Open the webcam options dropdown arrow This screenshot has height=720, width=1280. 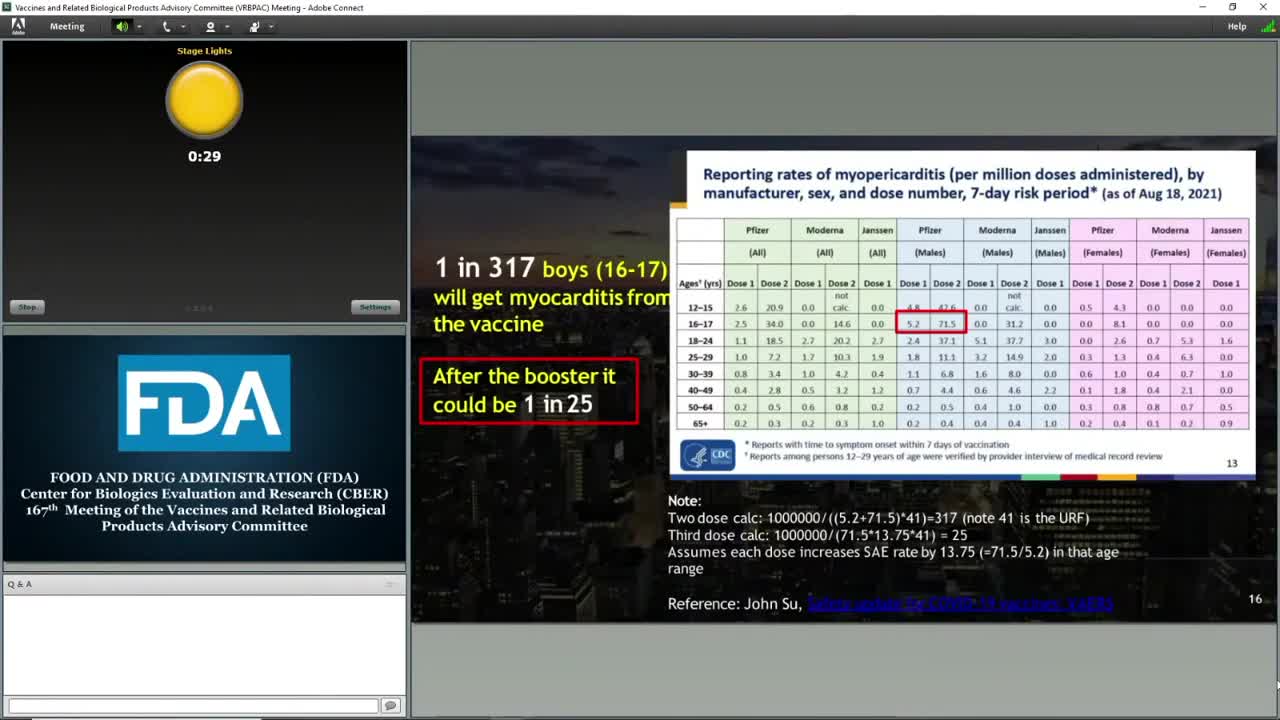tap(226, 27)
